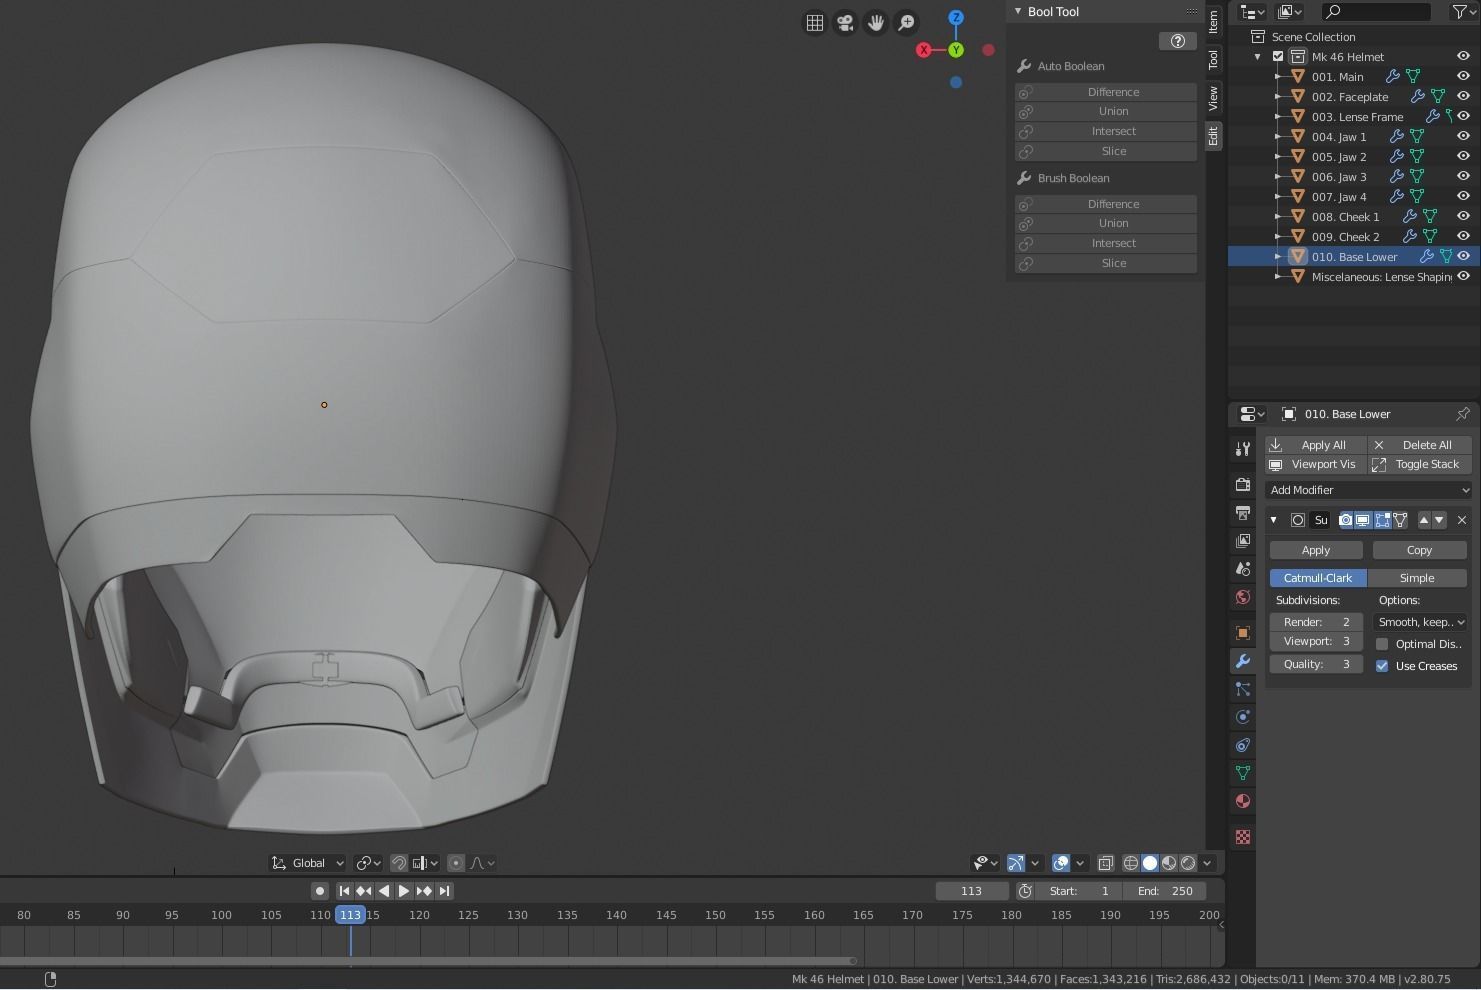This screenshot has width=1481, height=990.
Task: Uncheck the Use Creases checkbox
Action: pyautogui.click(x=1382, y=666)
